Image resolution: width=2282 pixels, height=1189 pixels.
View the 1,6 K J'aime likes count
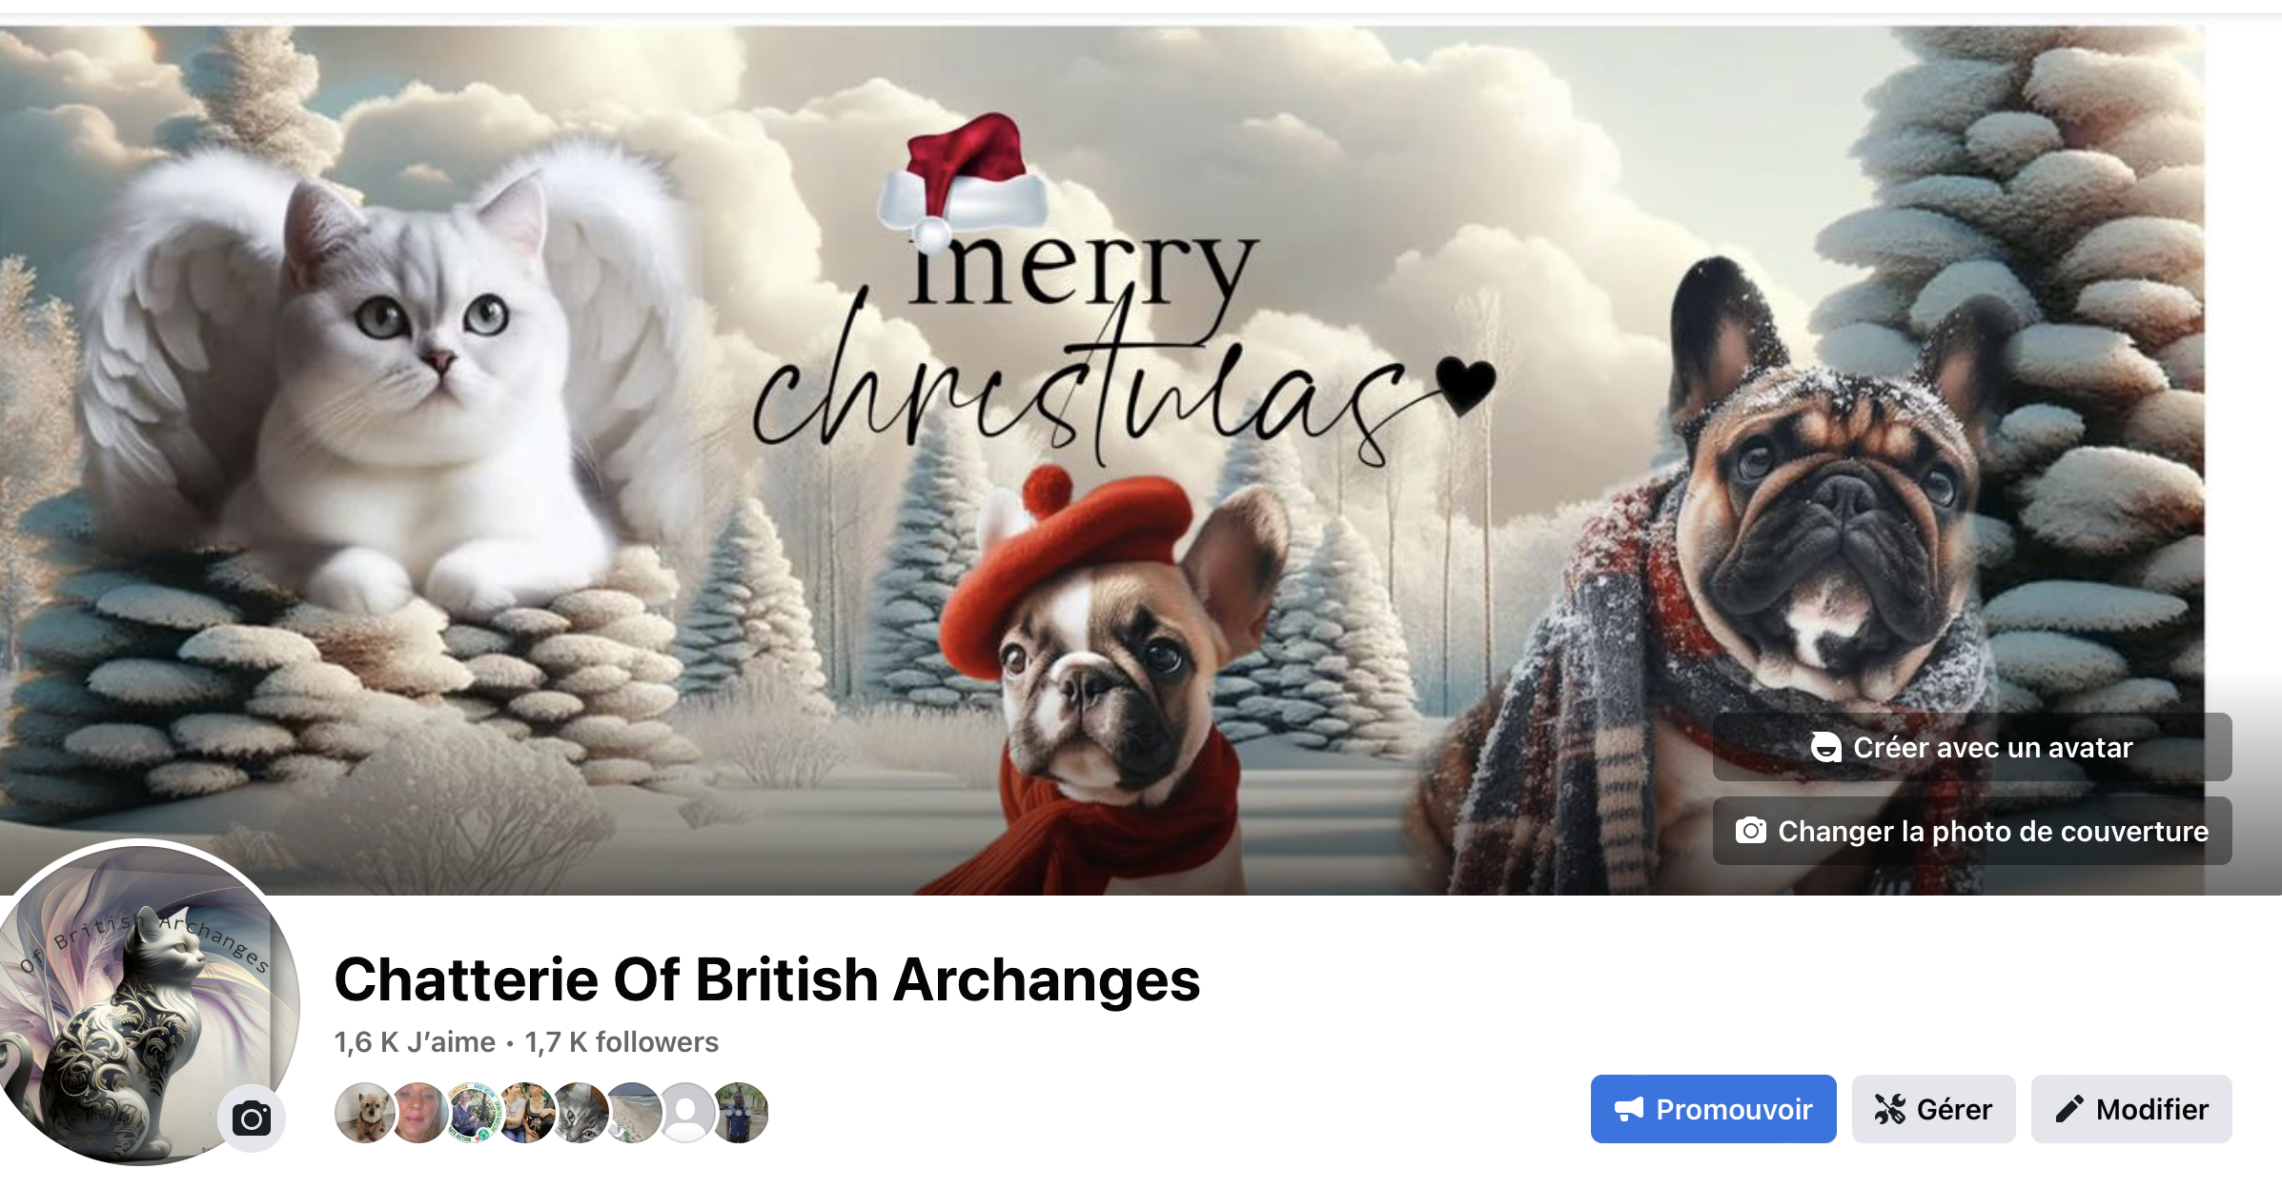(415, 1042)
